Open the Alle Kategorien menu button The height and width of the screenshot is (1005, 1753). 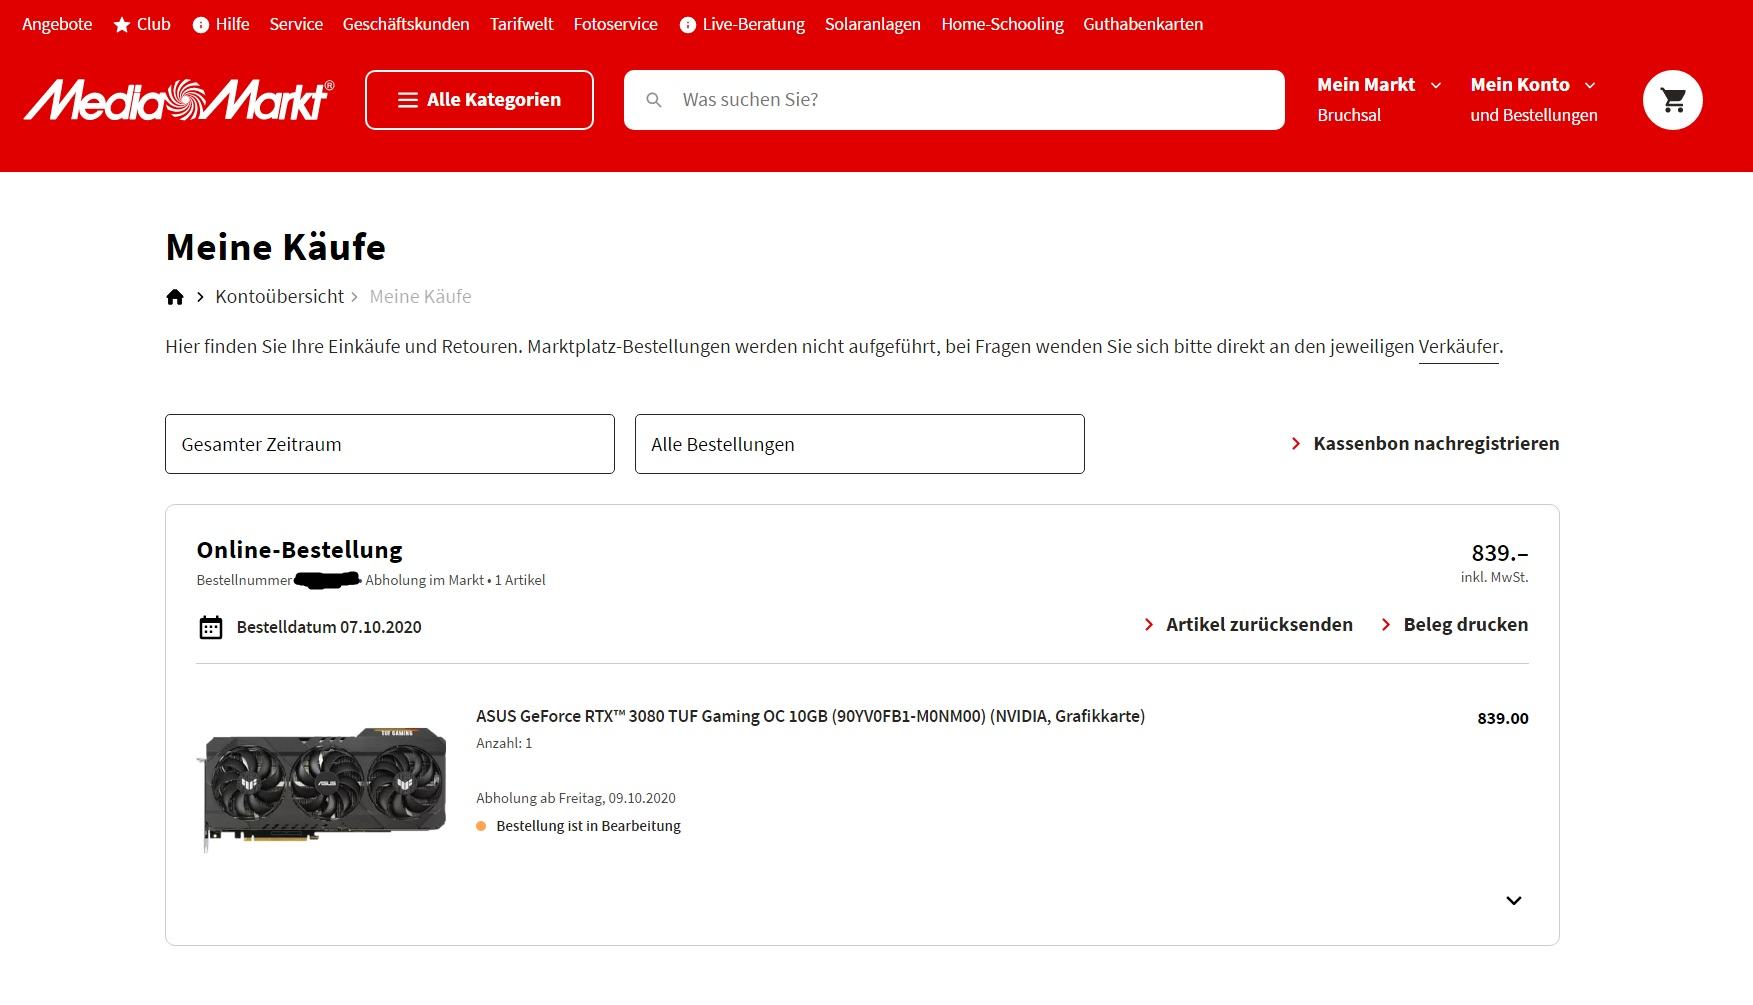479,100
